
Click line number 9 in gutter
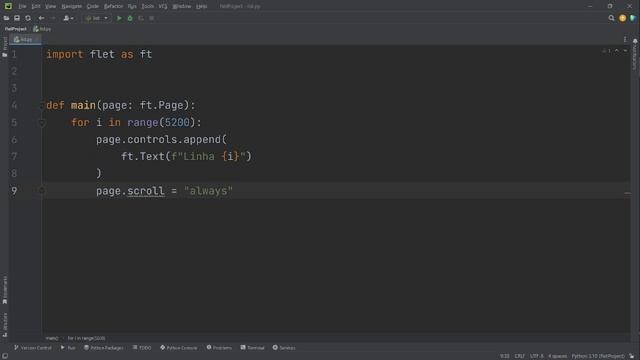(14, 191)
